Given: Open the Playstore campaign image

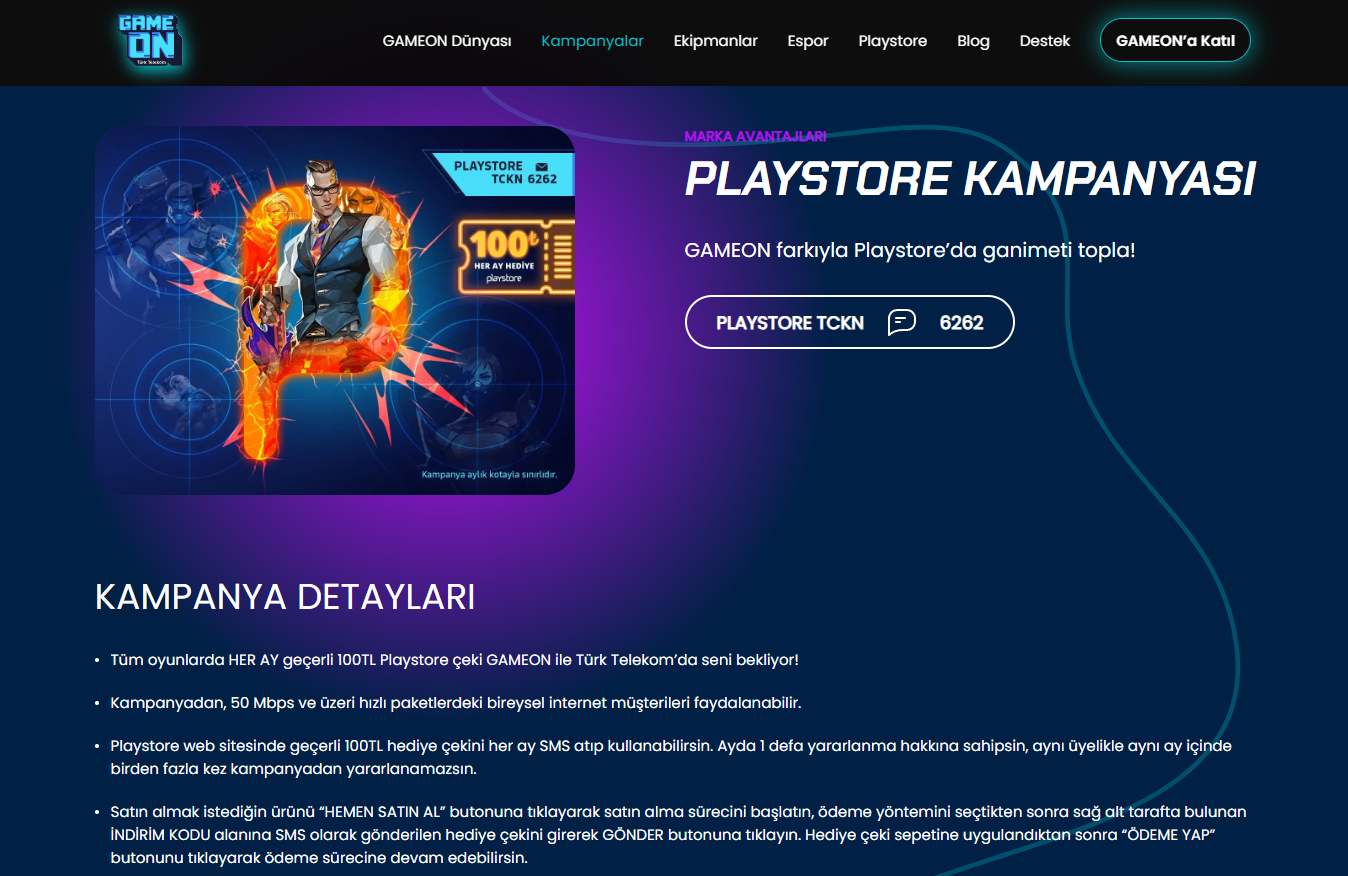Looking at the screenshot, I should [335, 310].
